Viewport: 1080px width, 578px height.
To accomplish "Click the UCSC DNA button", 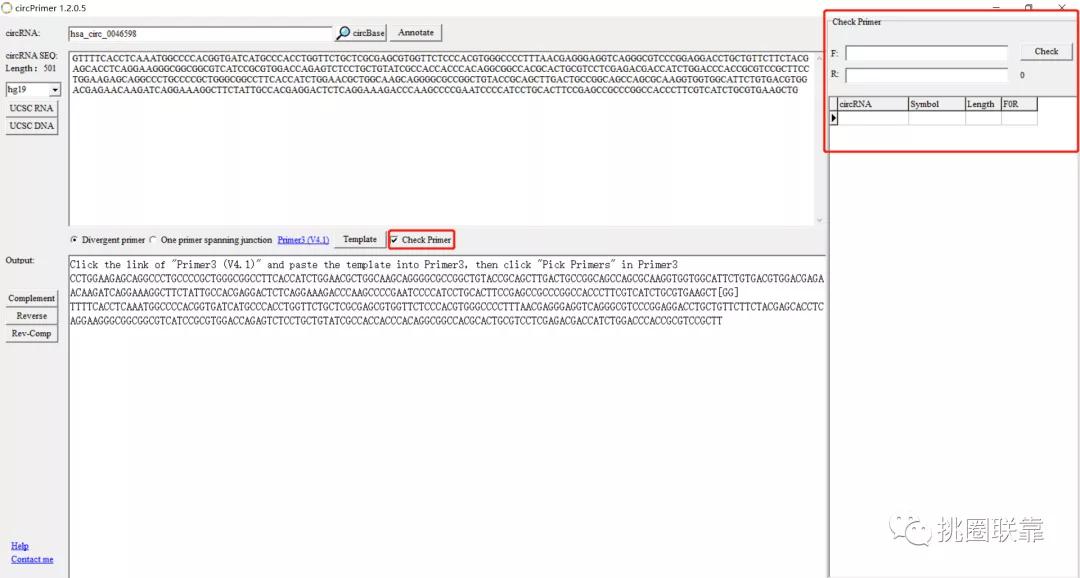I will point(31,126).
